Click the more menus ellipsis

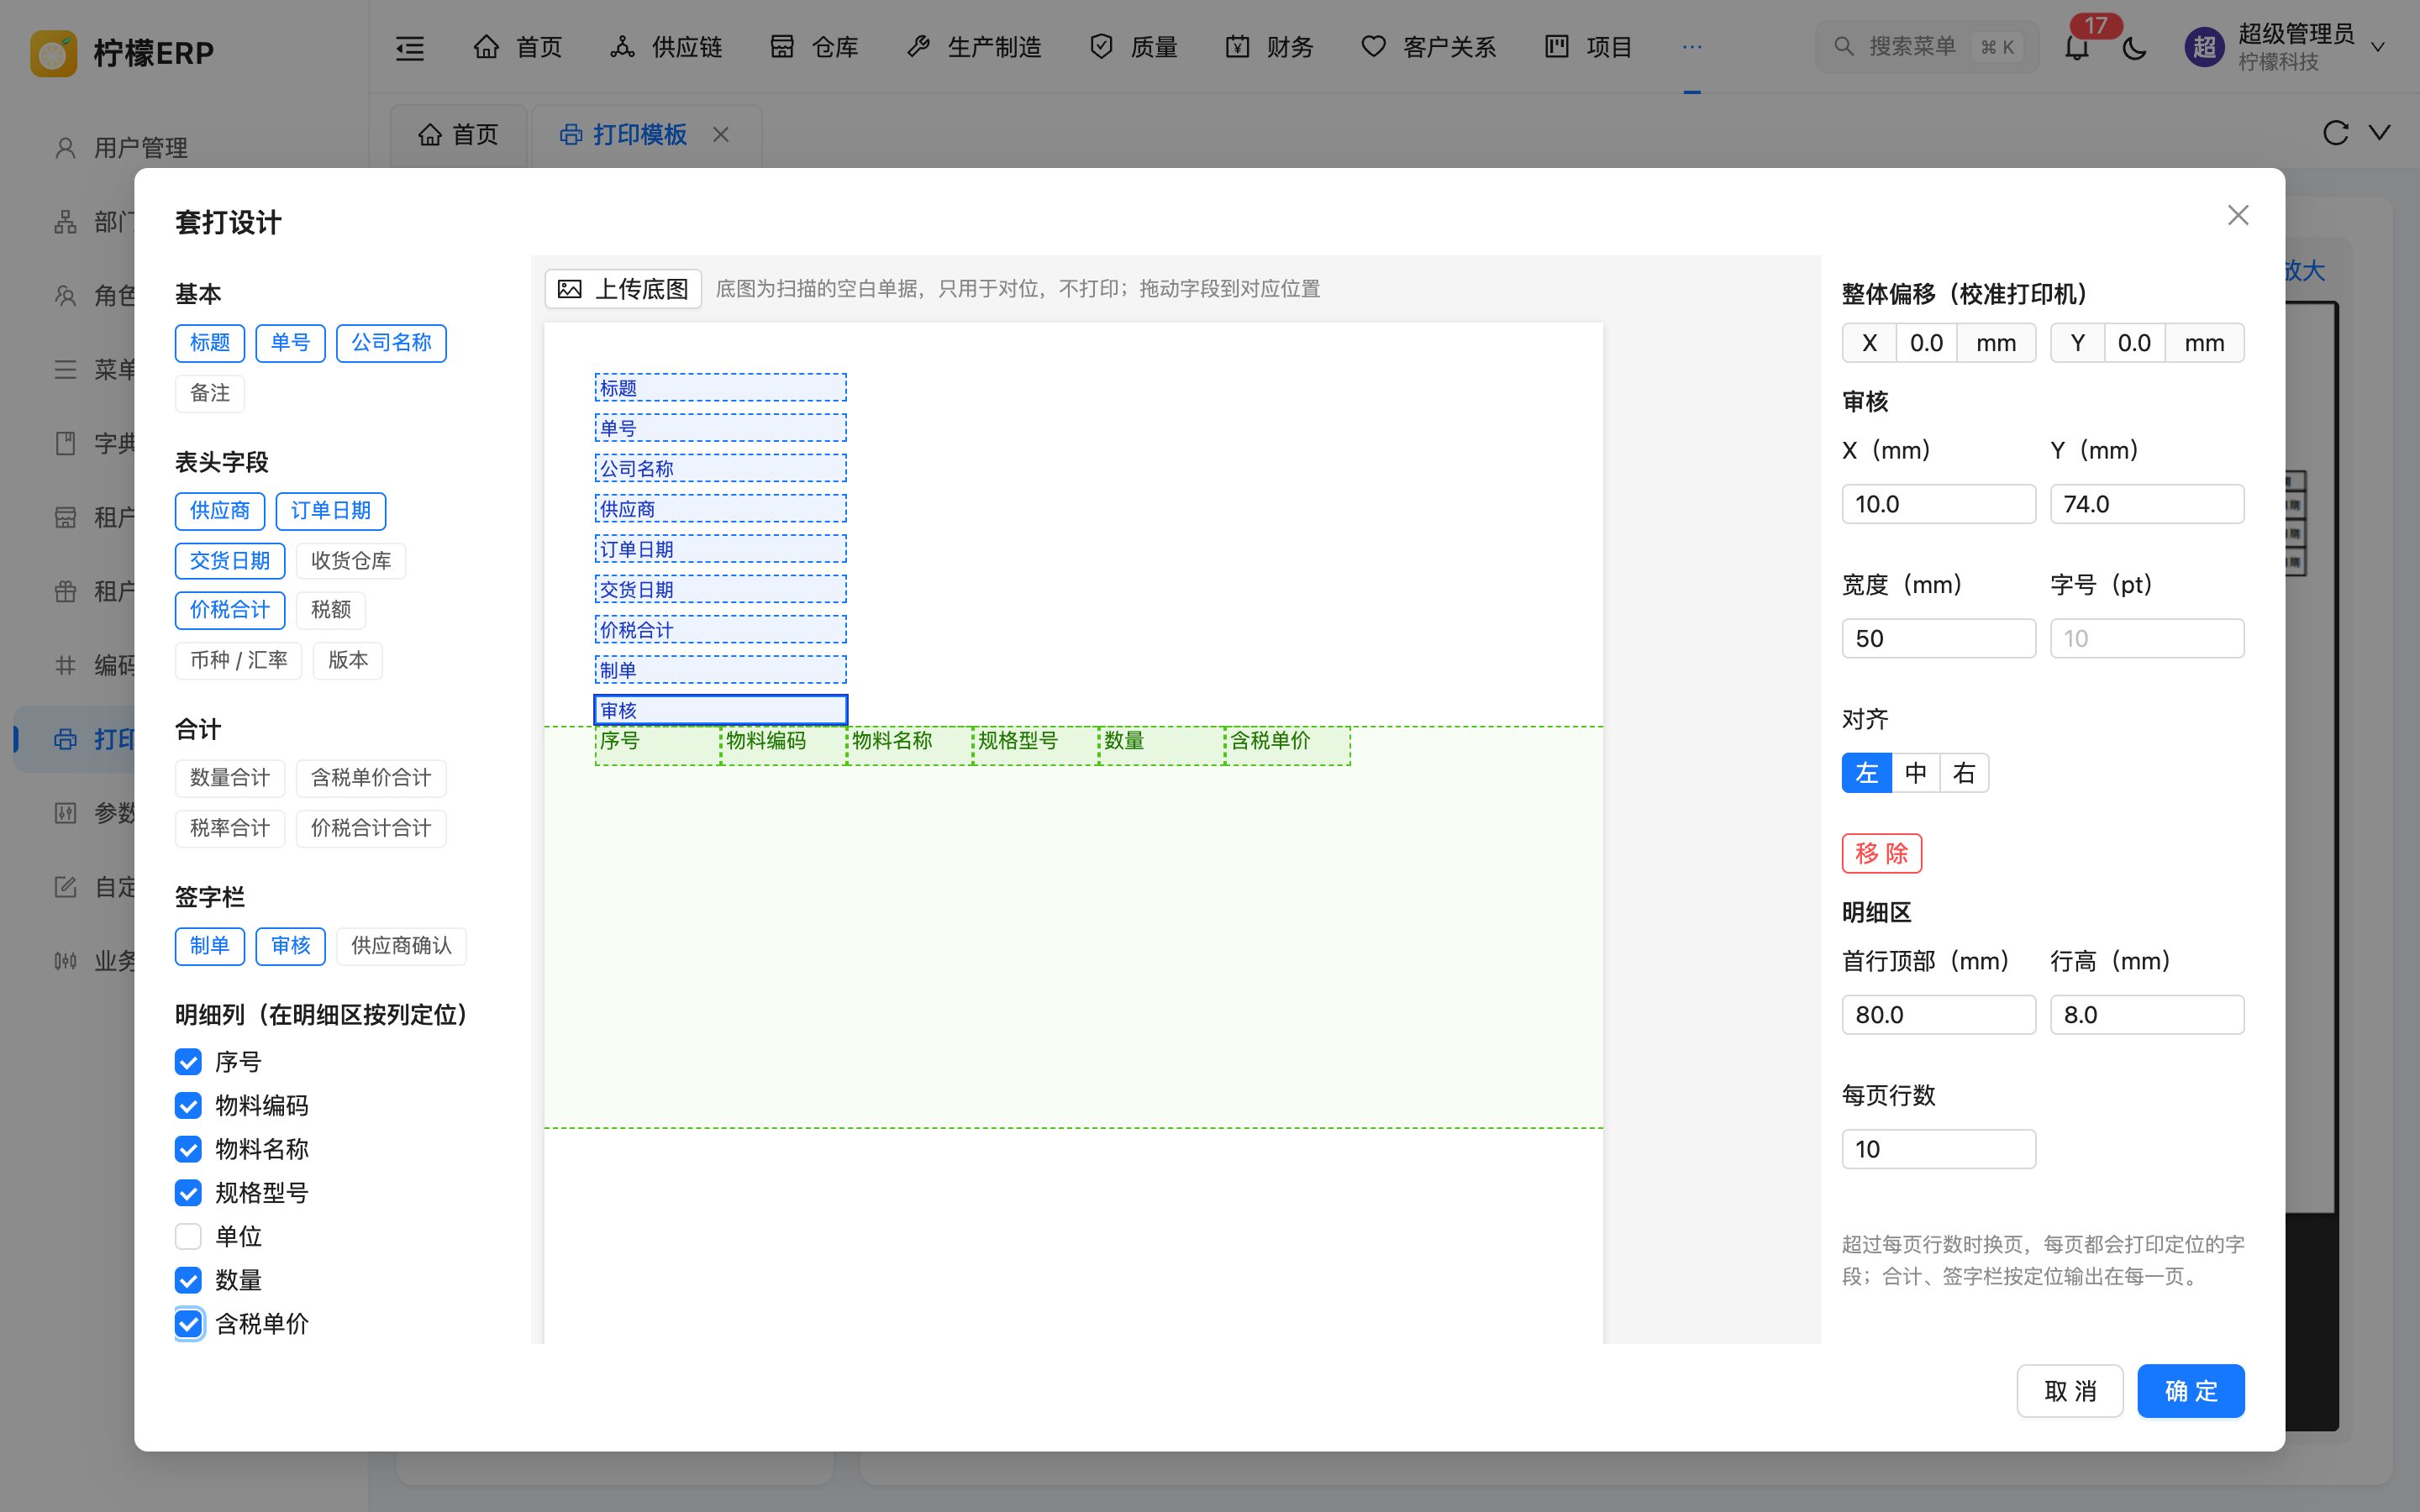(1692, 47)
